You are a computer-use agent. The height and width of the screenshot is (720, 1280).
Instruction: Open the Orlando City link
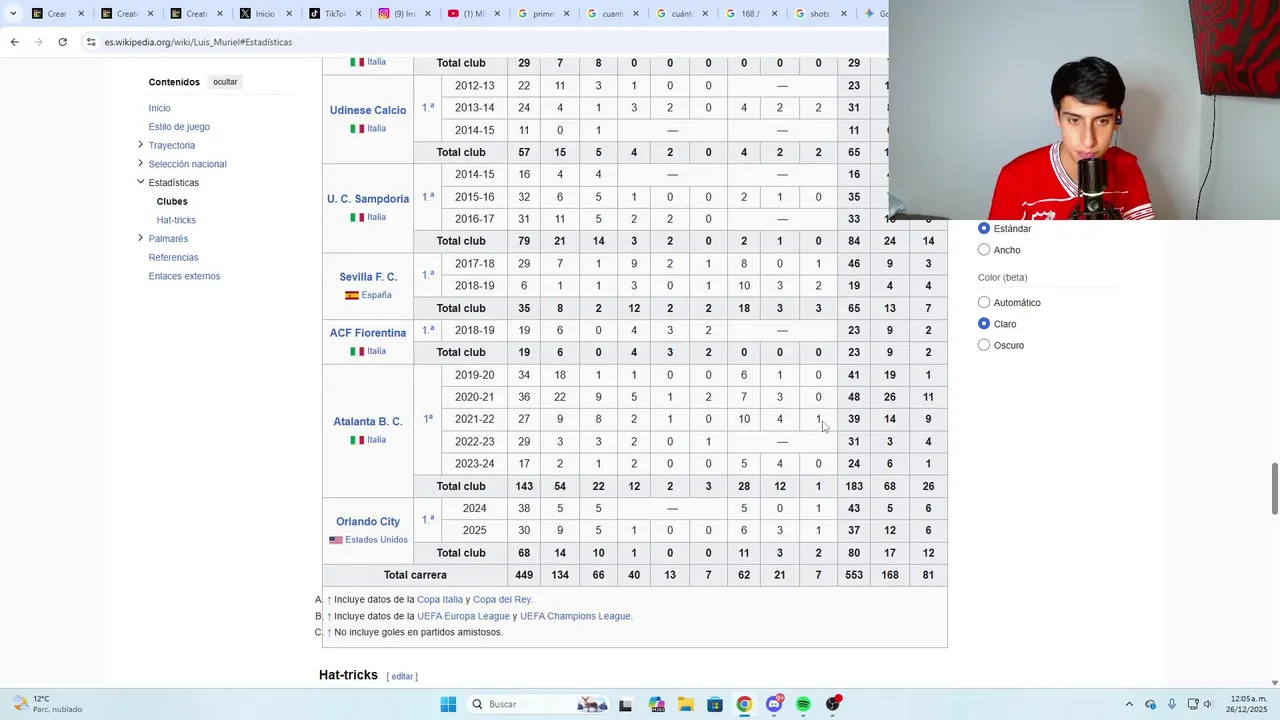pyautogui.click(x=368, y=522)
